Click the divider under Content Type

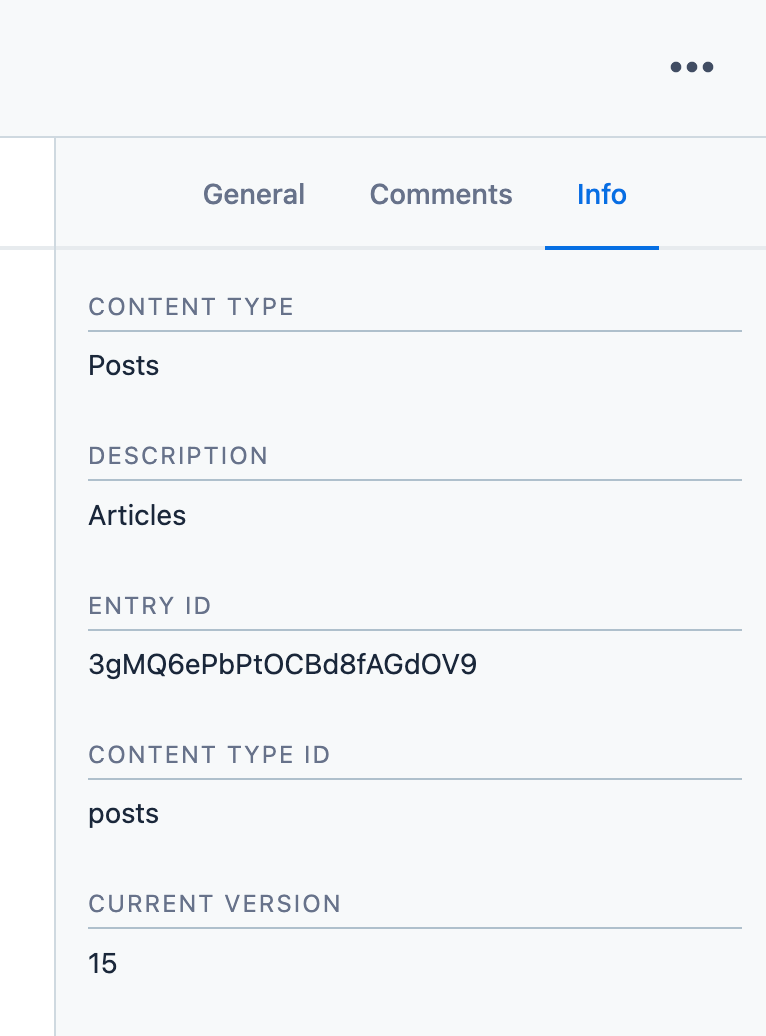coord(415,326)
